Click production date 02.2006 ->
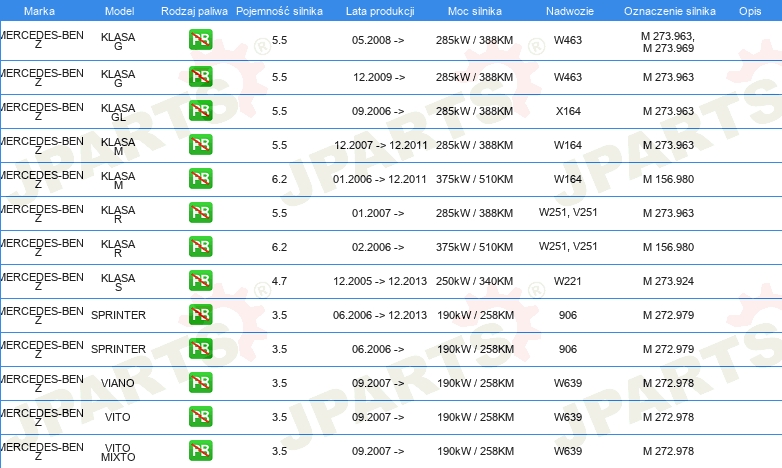 tap(378, 247)
